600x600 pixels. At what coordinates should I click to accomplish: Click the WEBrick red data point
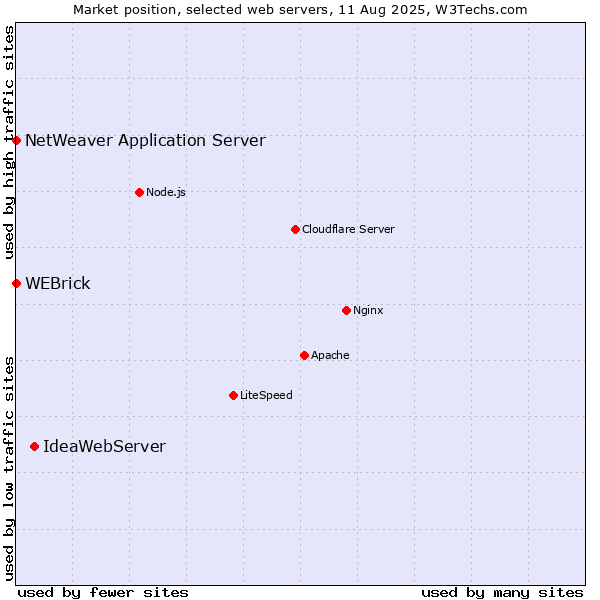click(x=16, y=284)
